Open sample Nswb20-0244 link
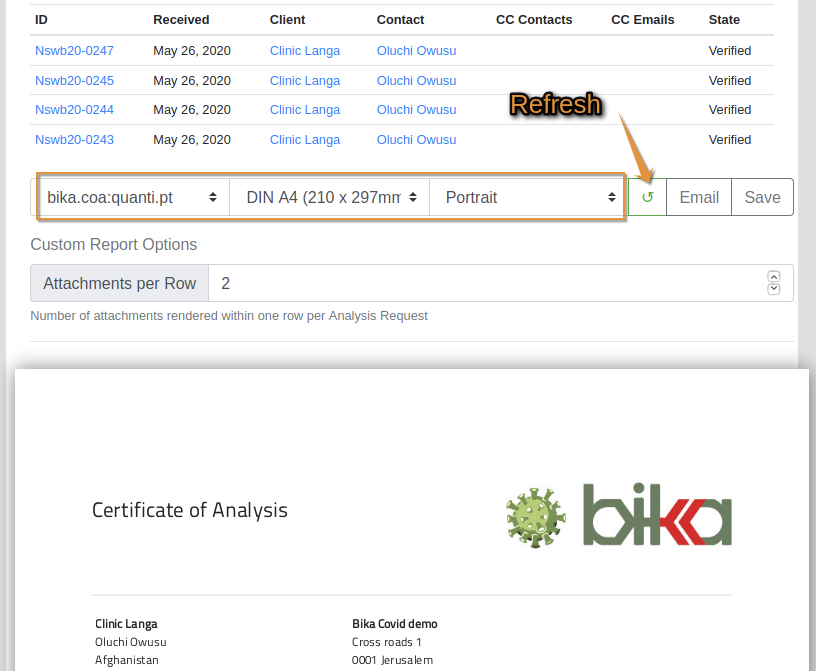Viewport: 816px width, 671px height. coord(74,110)
